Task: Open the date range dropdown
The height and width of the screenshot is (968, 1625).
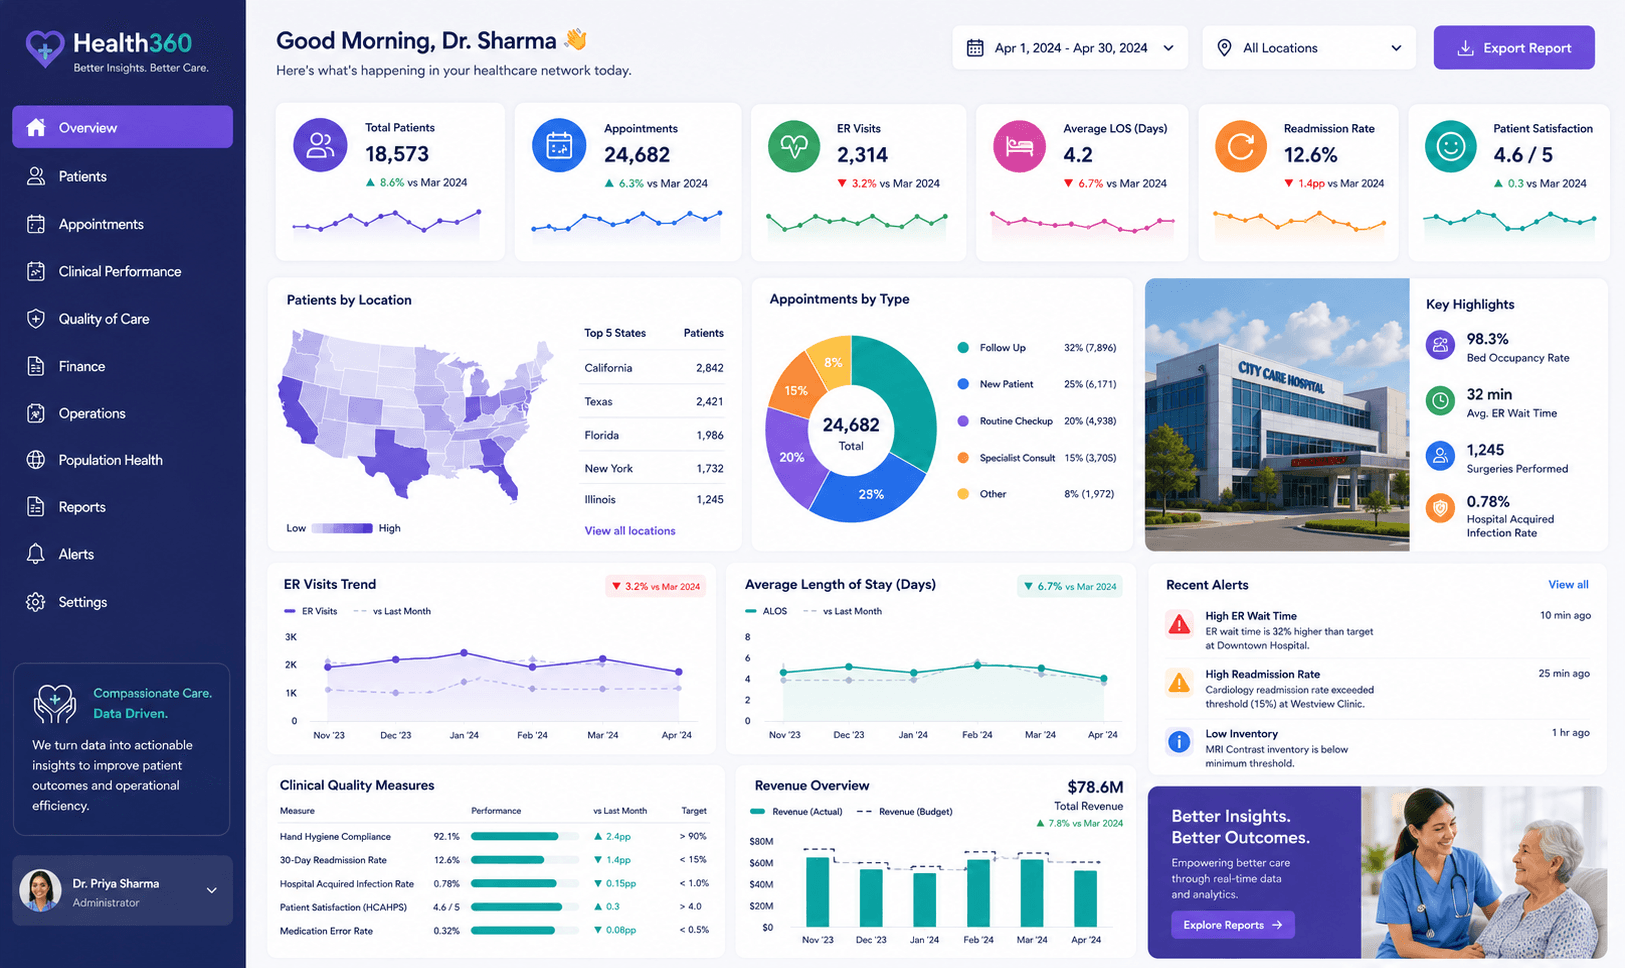Action: pos(1070,48)
